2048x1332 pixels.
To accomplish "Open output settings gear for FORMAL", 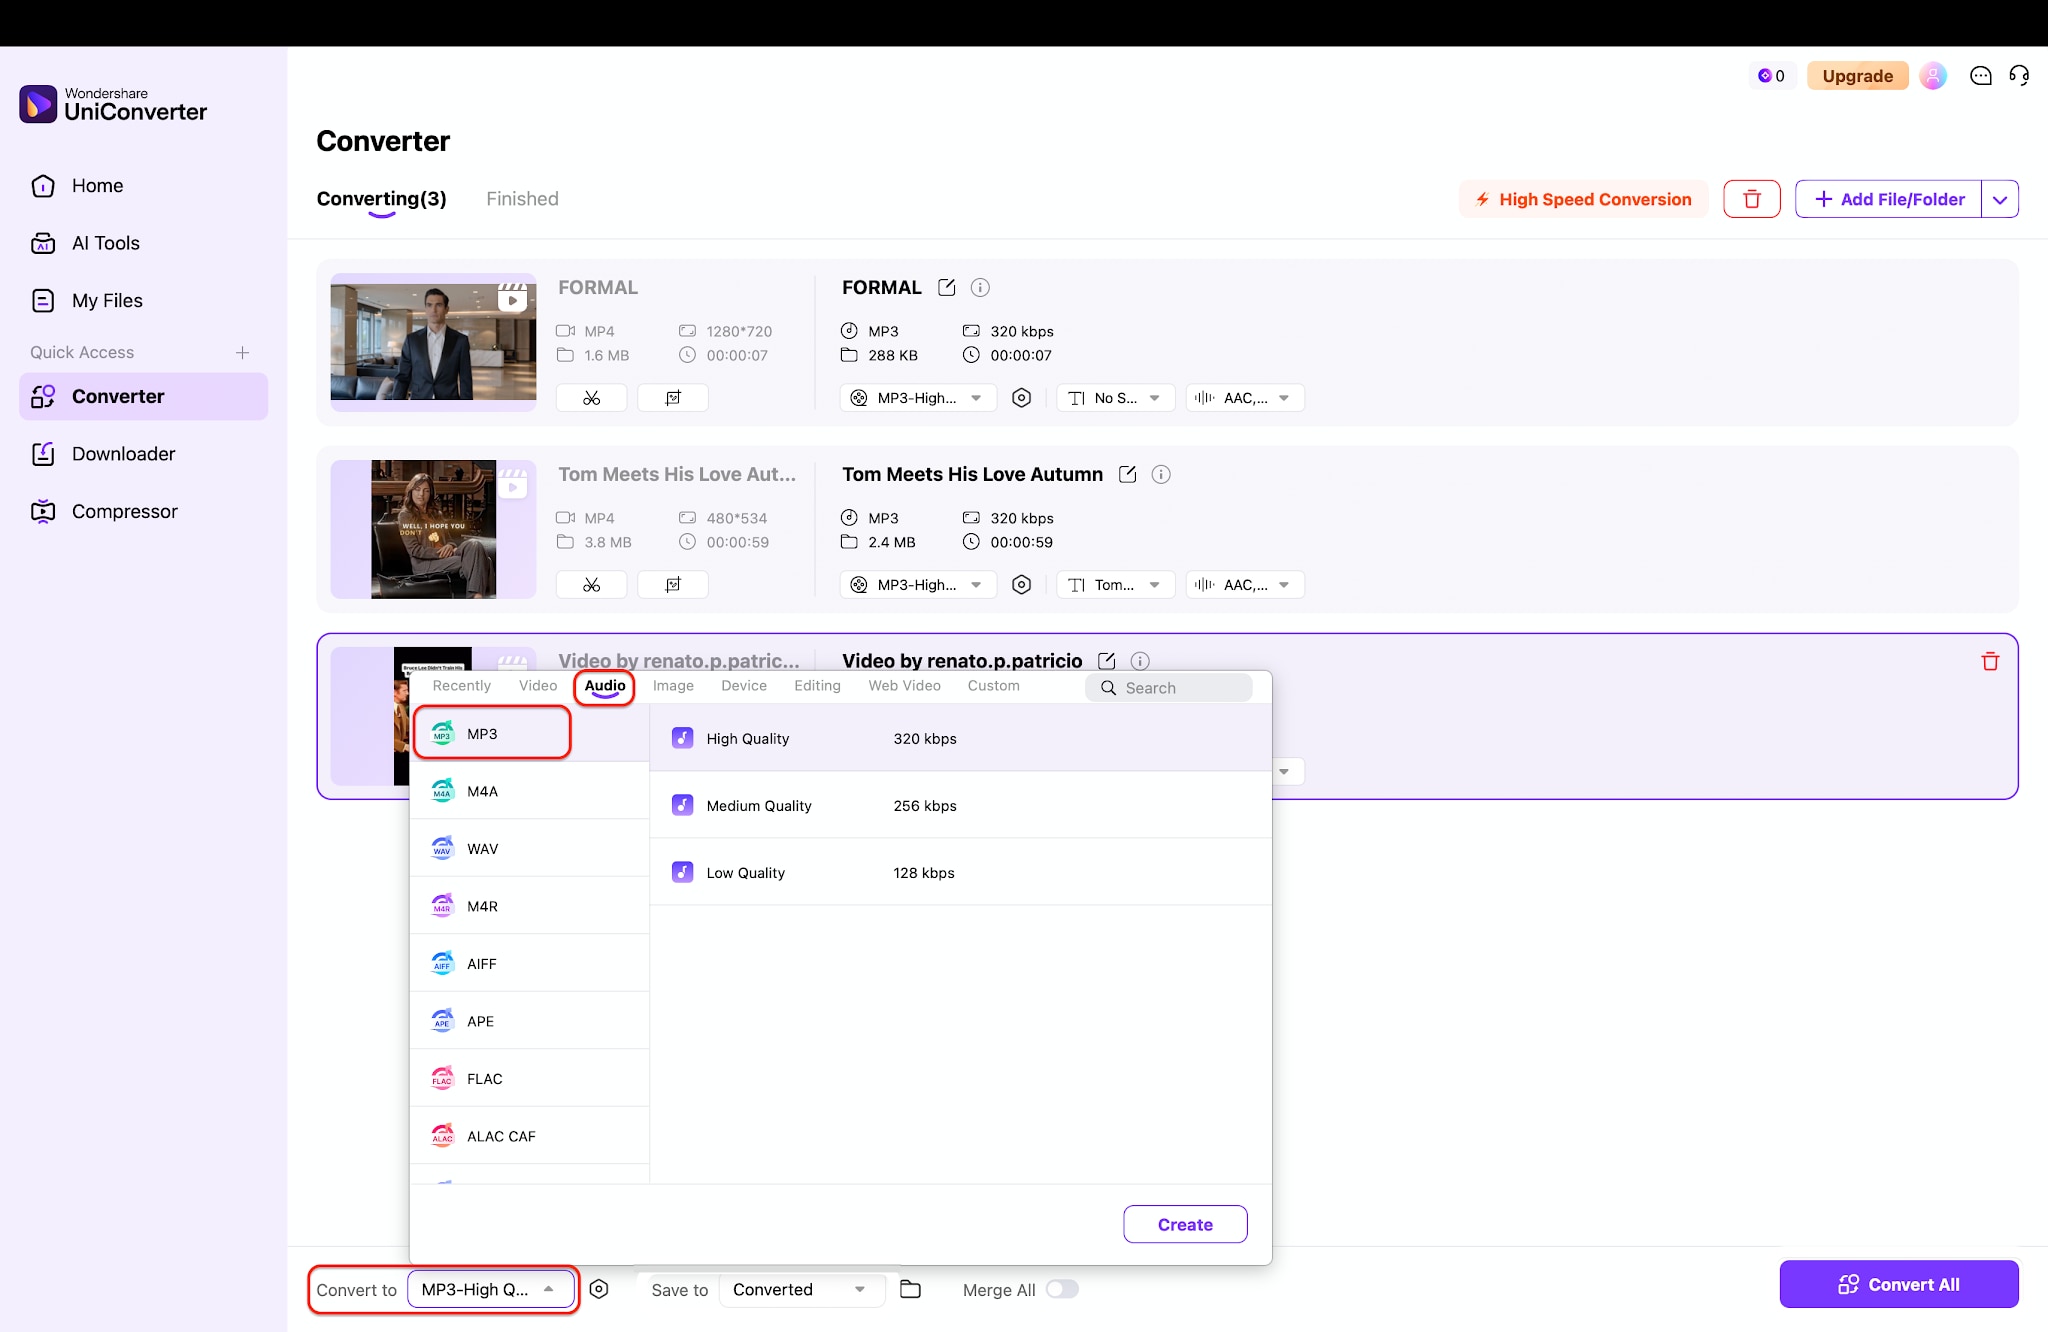I will click(1021, 398).
